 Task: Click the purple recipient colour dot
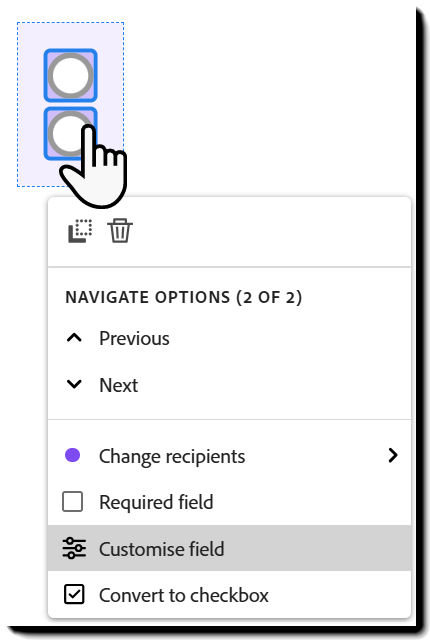coord(73,455)
